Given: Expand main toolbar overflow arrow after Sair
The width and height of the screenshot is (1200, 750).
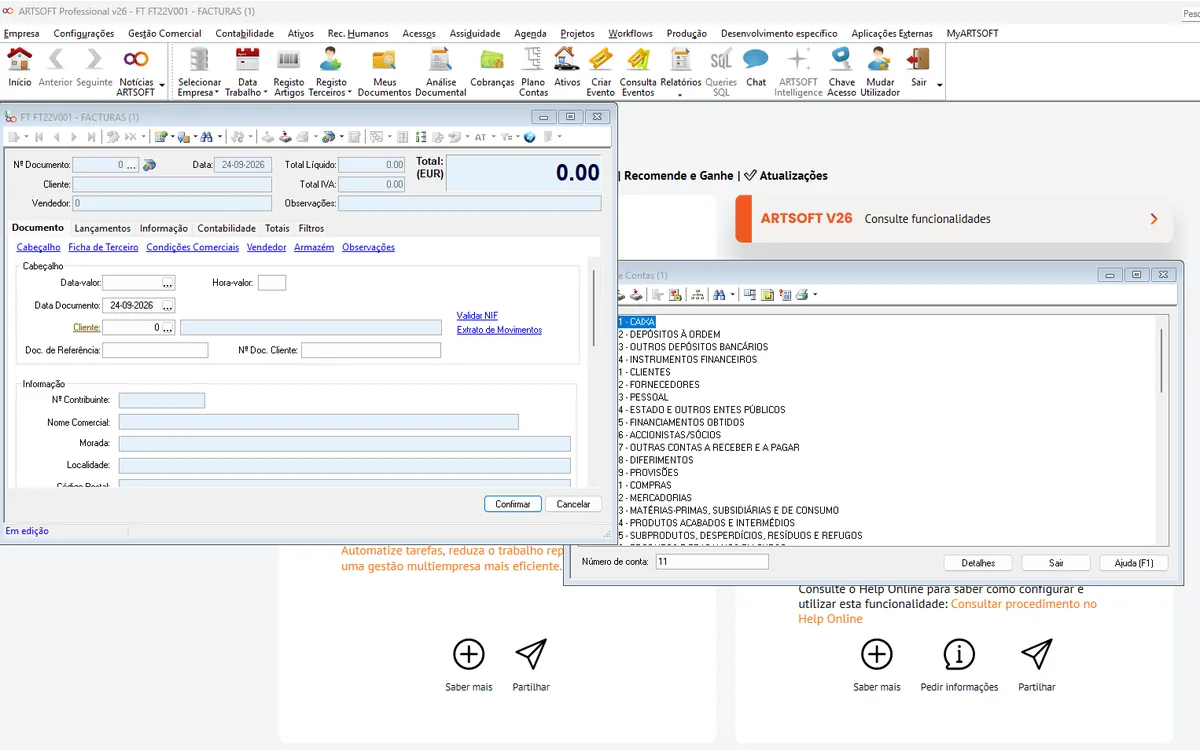Looking at the screenshot, I should 940,85.
